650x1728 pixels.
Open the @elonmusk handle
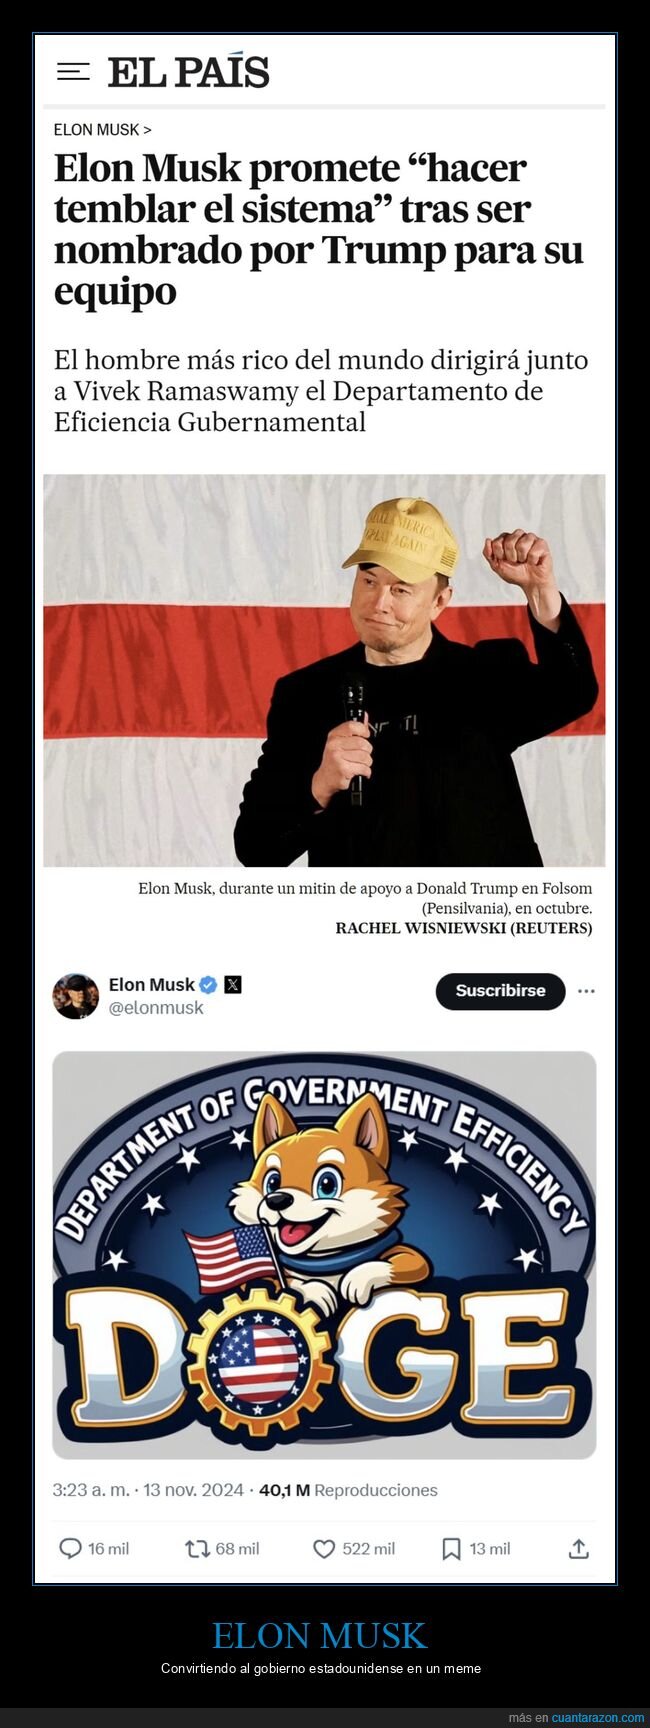coord(156,1008)
